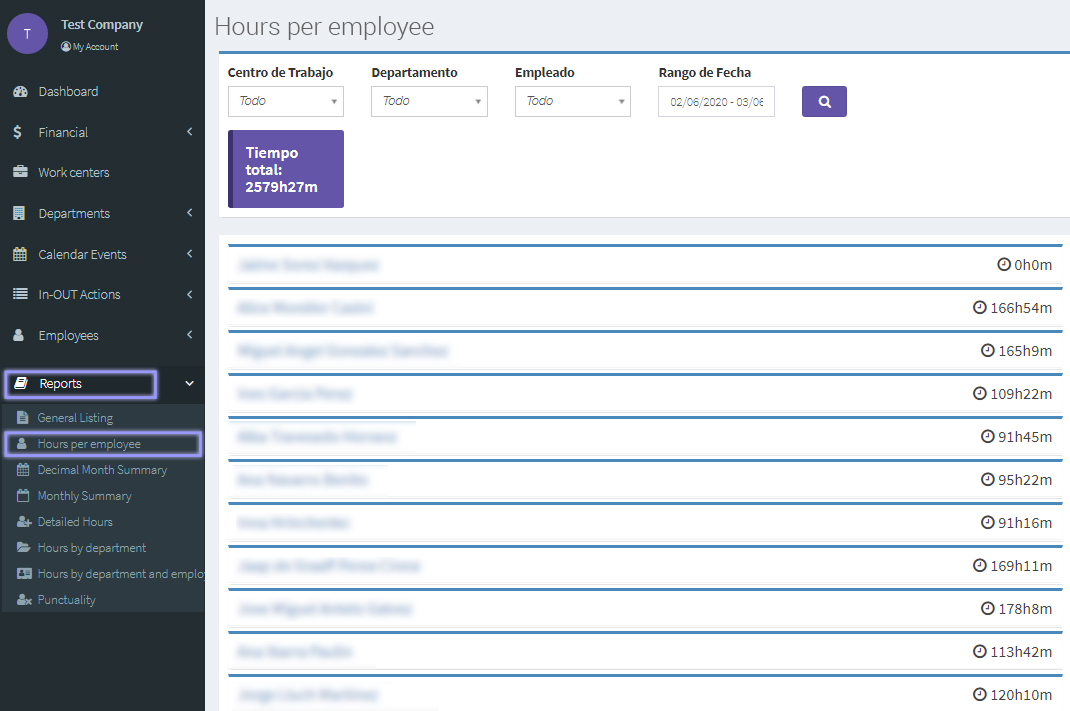Viewport: 1070px width, 711px height.
Task: Click the purple company avatar circle
Action: coord(27,33)
